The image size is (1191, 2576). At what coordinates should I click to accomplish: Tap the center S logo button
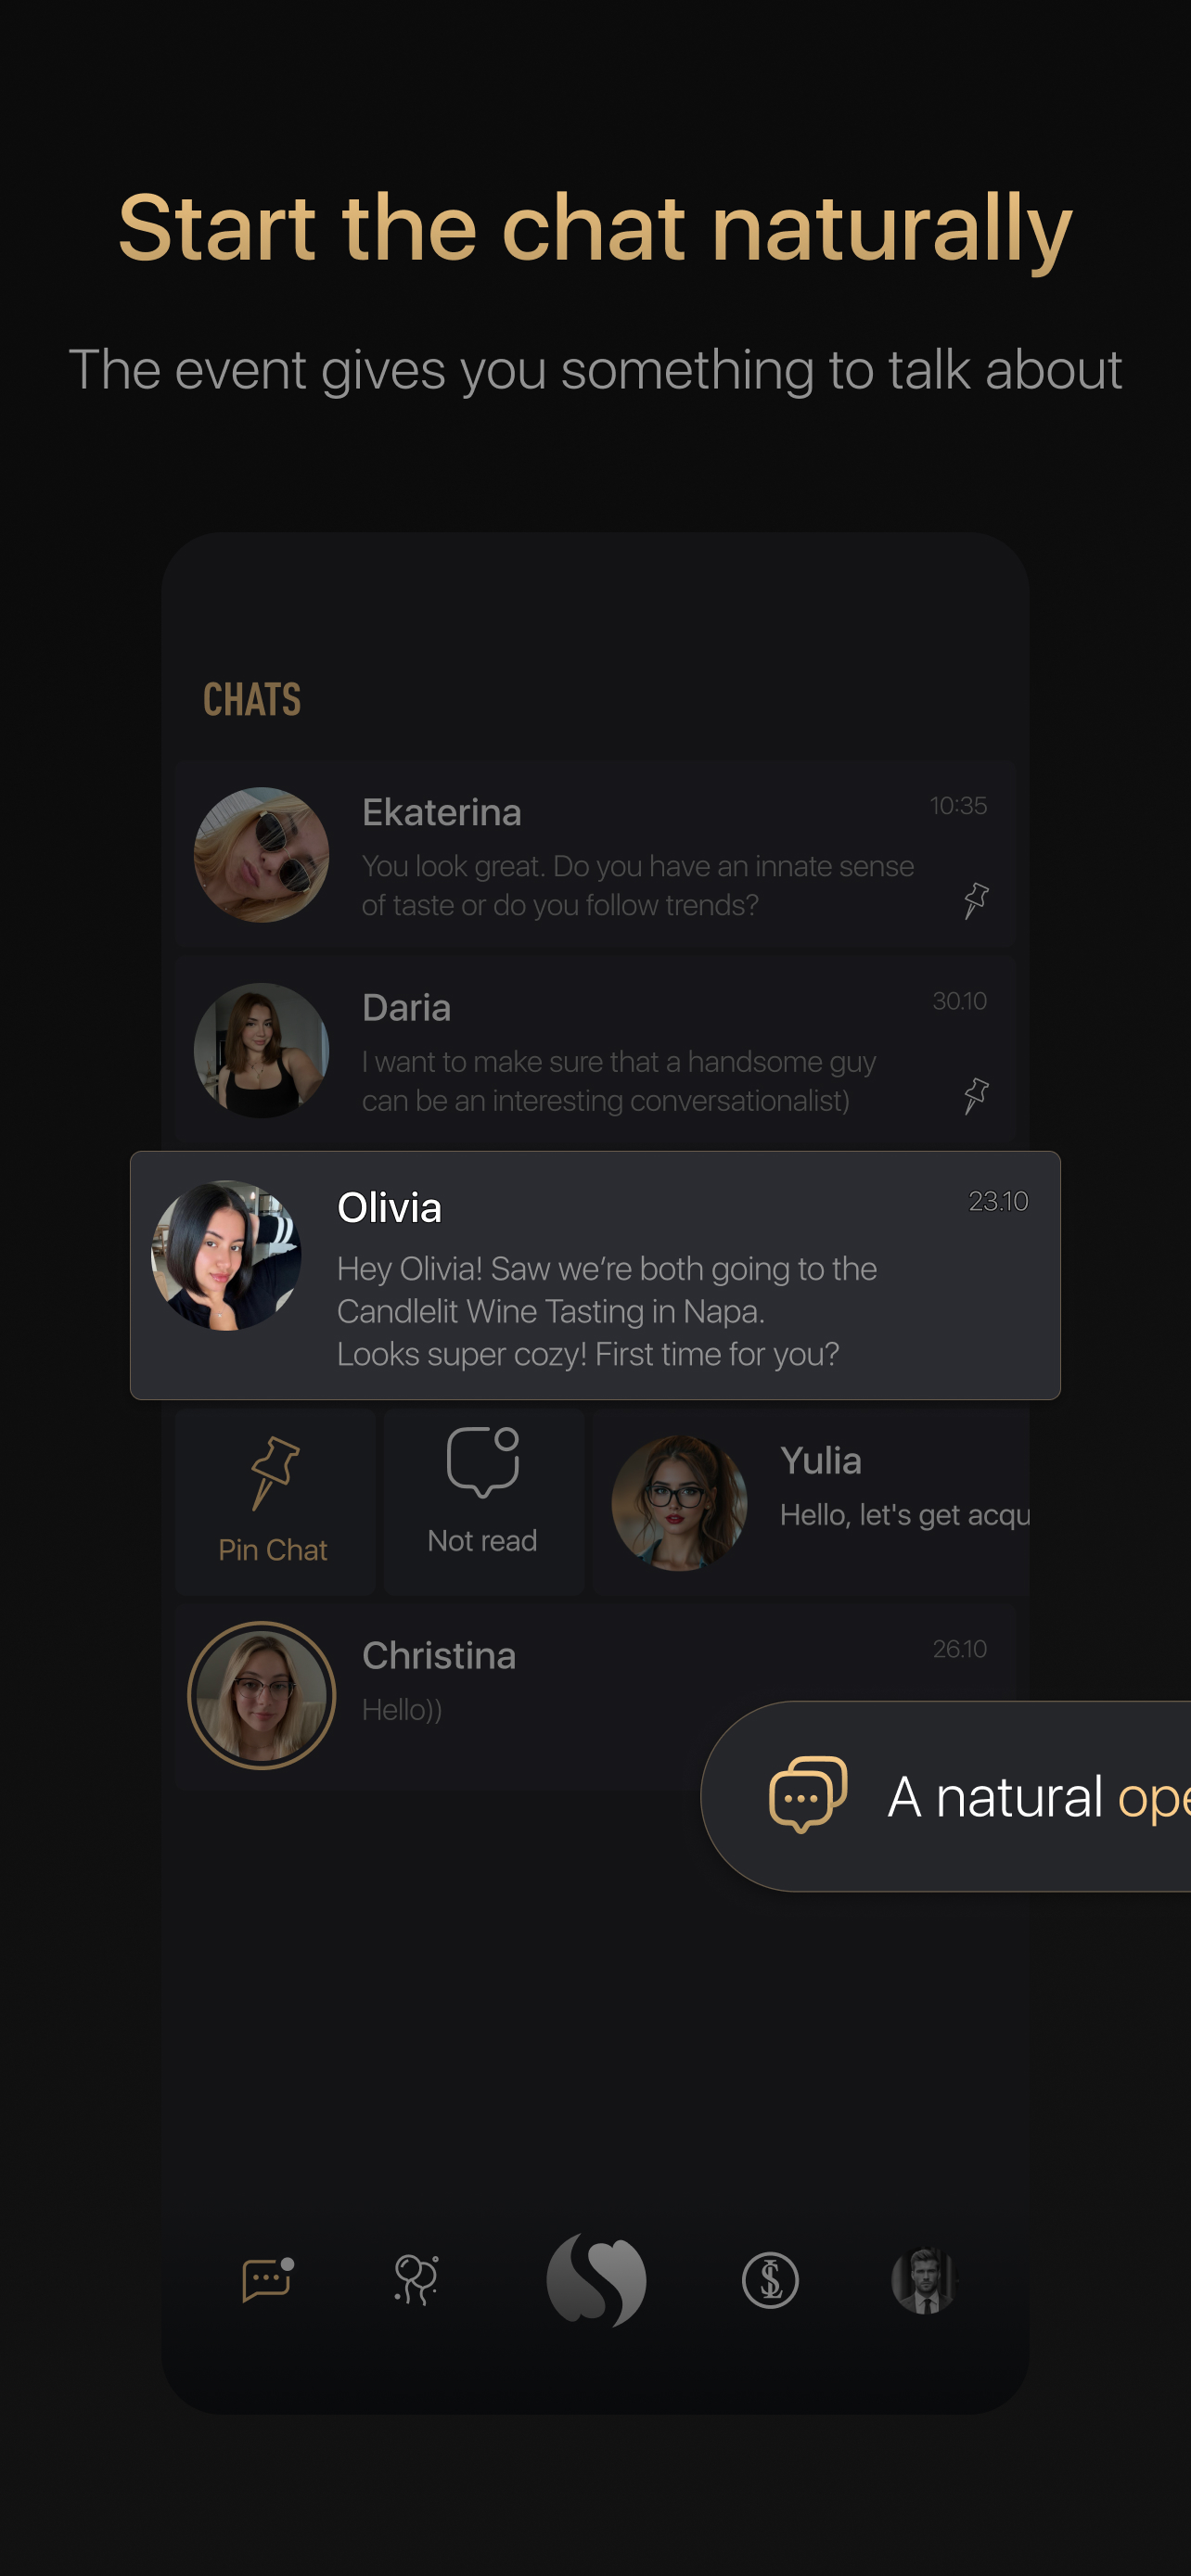[596, 2280]
